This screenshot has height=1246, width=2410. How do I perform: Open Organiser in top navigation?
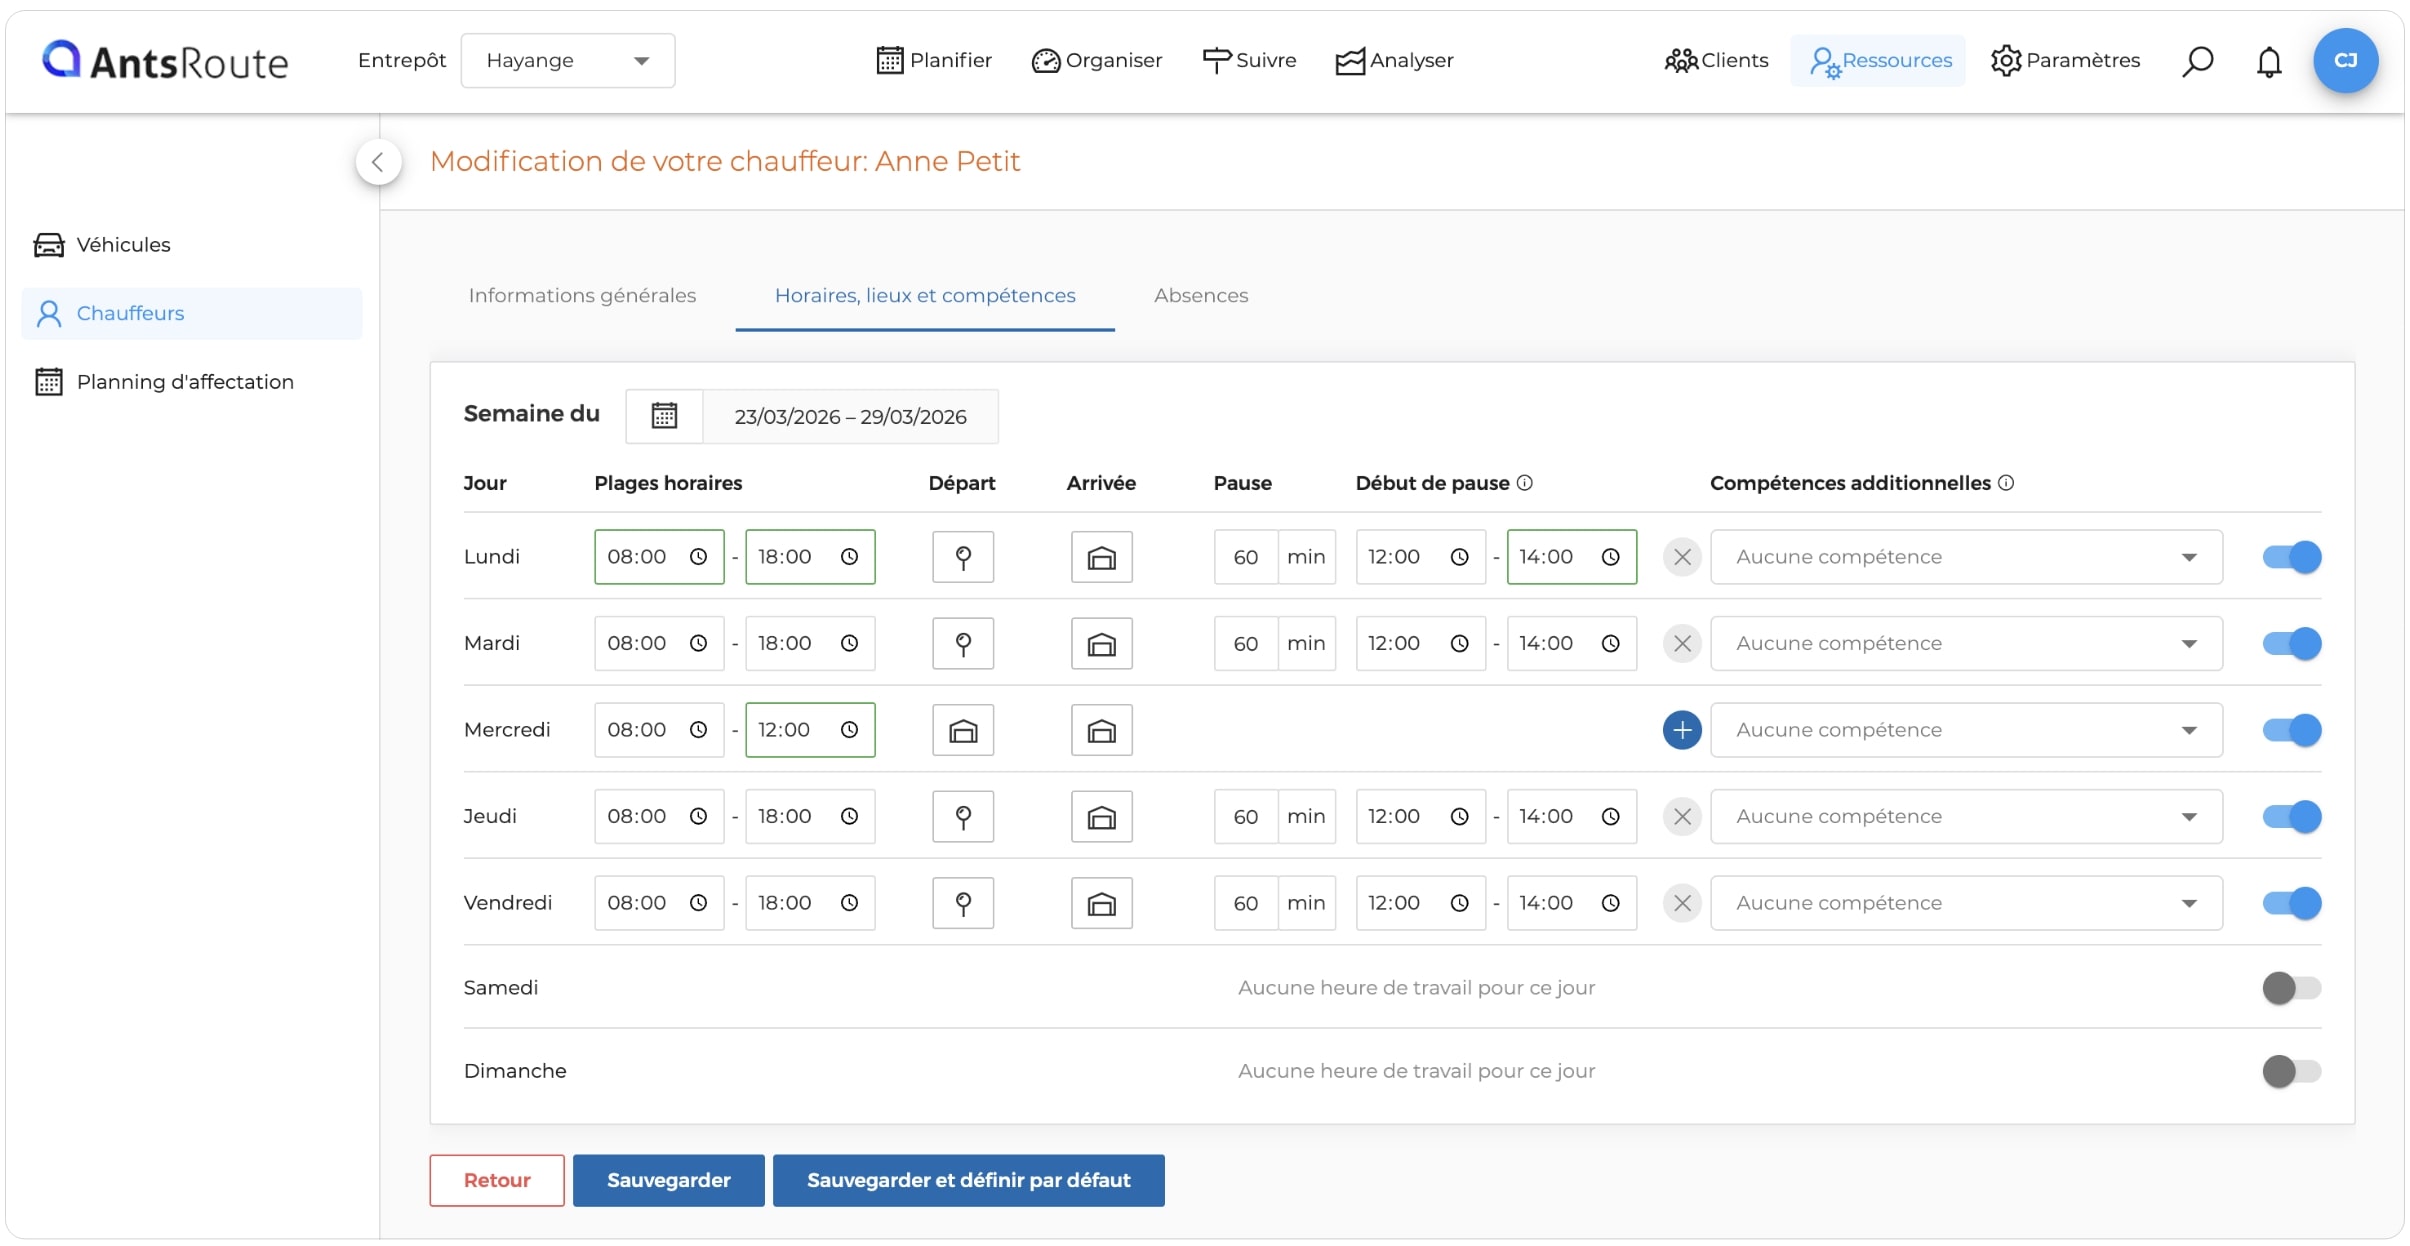pos(1096,61)
